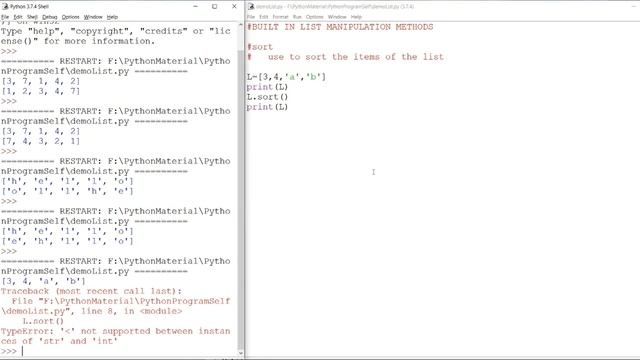Screen dimensions: 640x360
Task: Open Options menu in Python Shell window
Action: coord(71,17)
